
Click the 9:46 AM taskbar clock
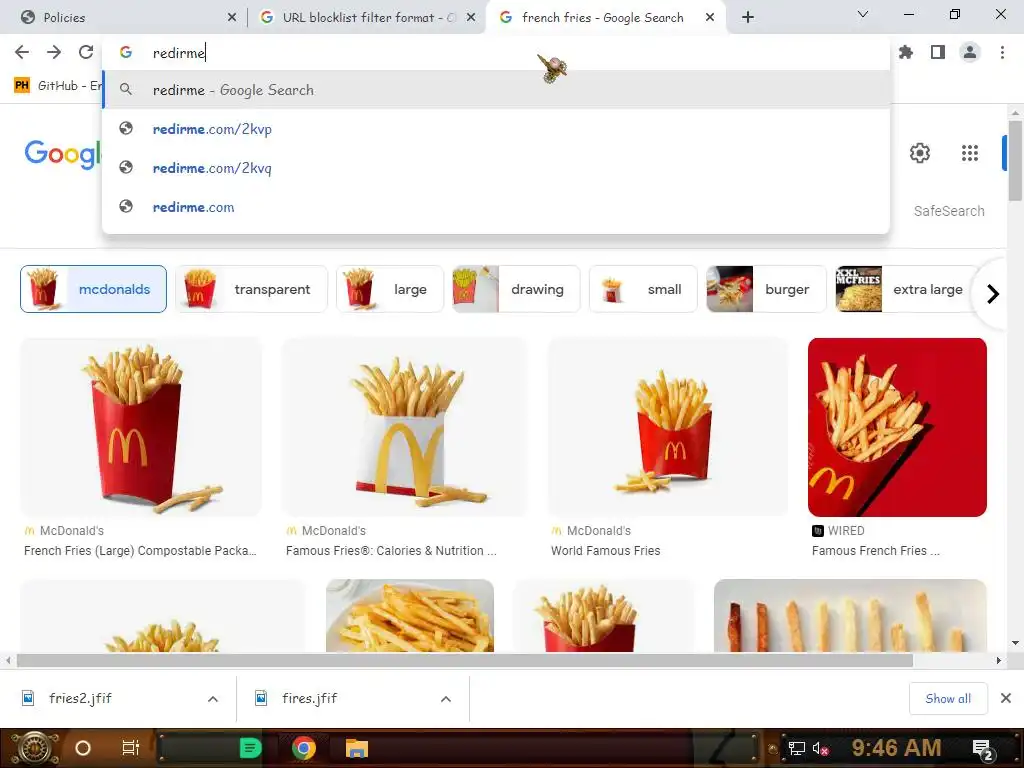896,748
